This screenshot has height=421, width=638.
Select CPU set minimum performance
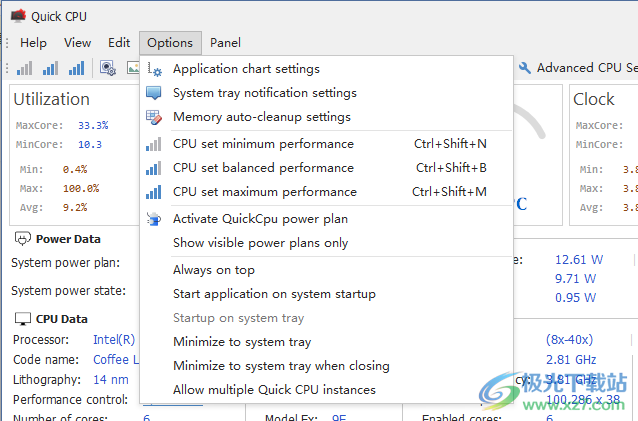[326, 144]
